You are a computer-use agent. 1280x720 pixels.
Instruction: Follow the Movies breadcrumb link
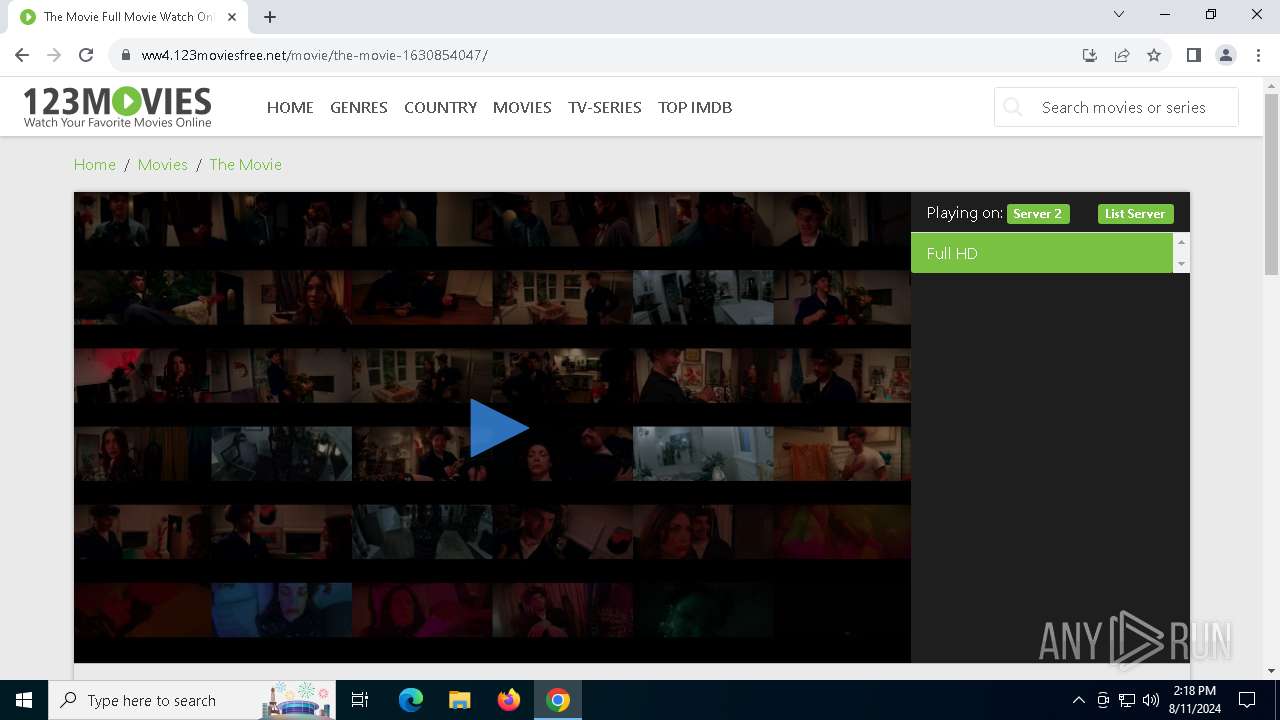(163, 164)
